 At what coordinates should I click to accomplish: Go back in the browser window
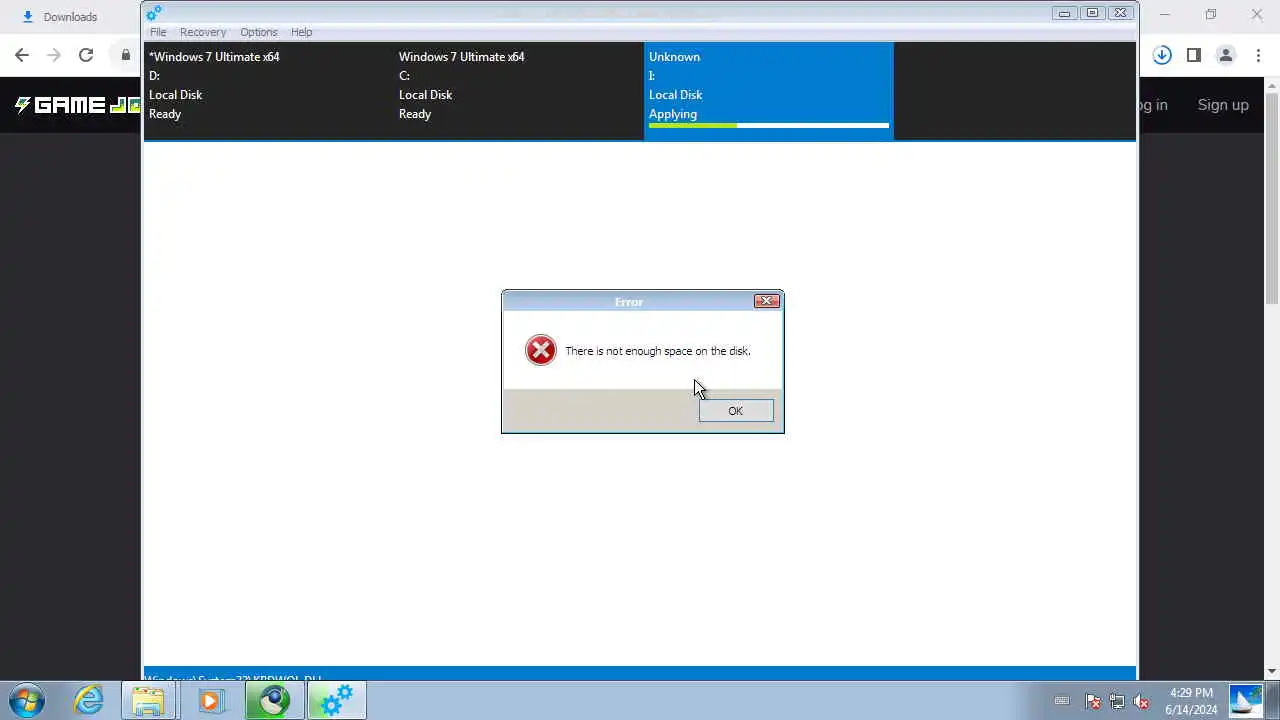point(22,55)
